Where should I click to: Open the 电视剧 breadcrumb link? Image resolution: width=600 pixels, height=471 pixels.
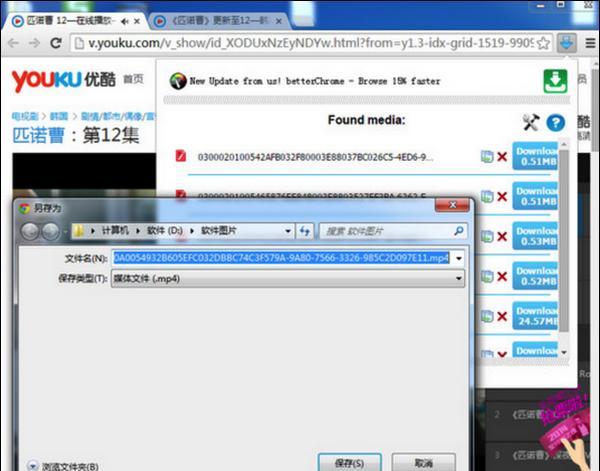tap(25, 116)
